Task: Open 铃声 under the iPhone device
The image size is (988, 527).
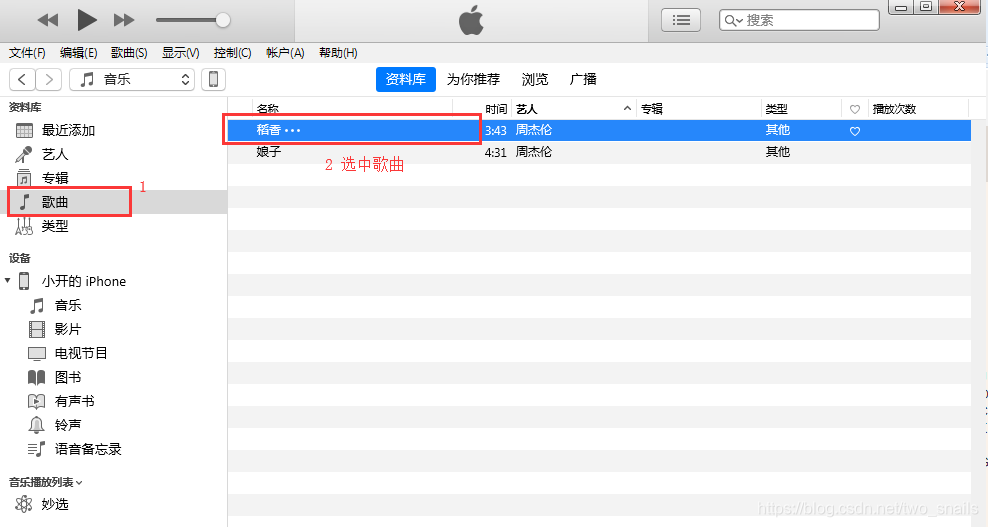Action: point(68,426)
